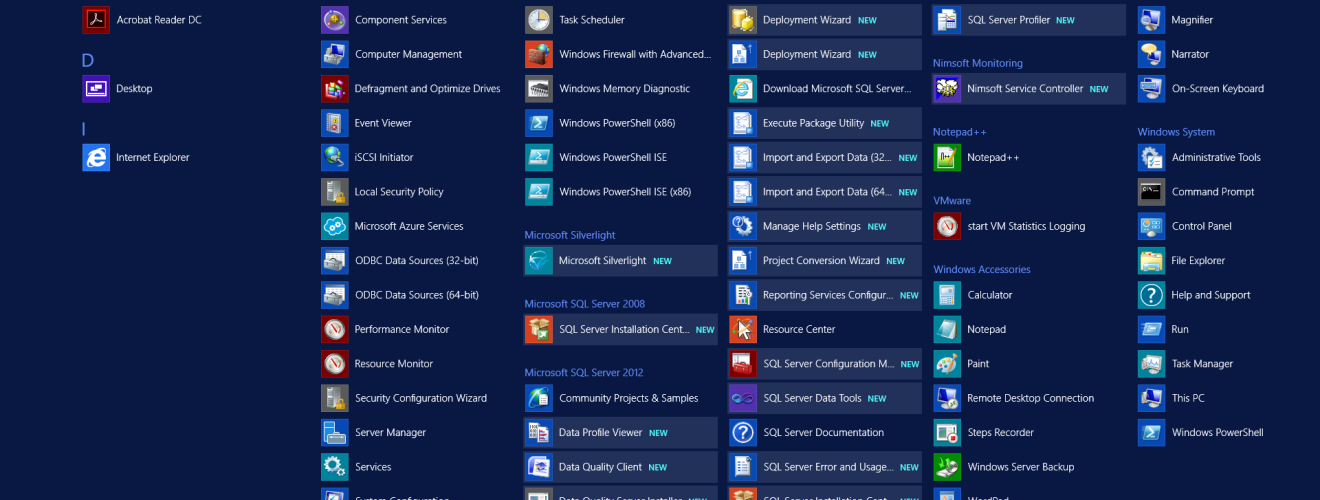Image resolution: width=1320 pixels, height=500 pixels.
Task: Open Event Viewer icon
Action: [x=335, y=123]
